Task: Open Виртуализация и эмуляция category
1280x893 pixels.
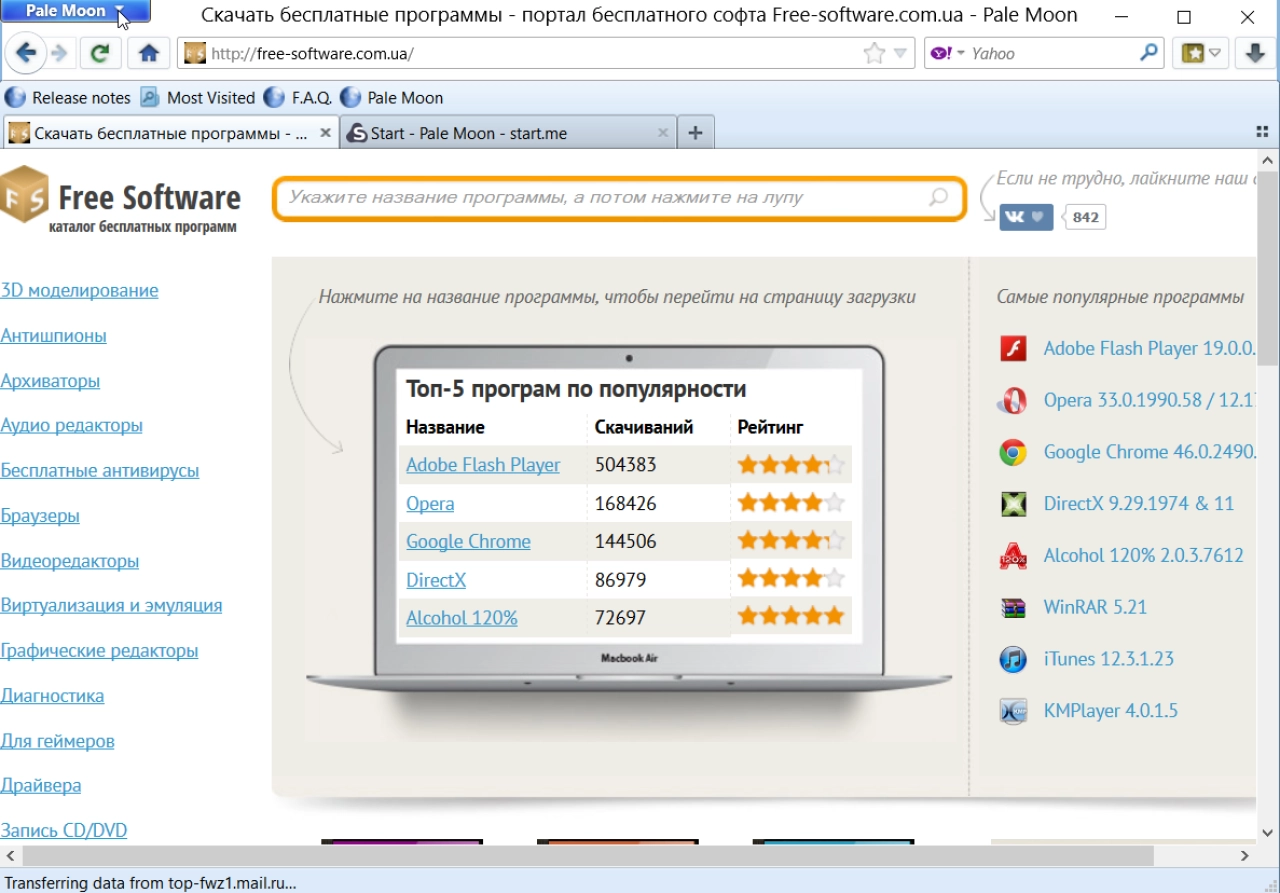Action: (111, 606)
